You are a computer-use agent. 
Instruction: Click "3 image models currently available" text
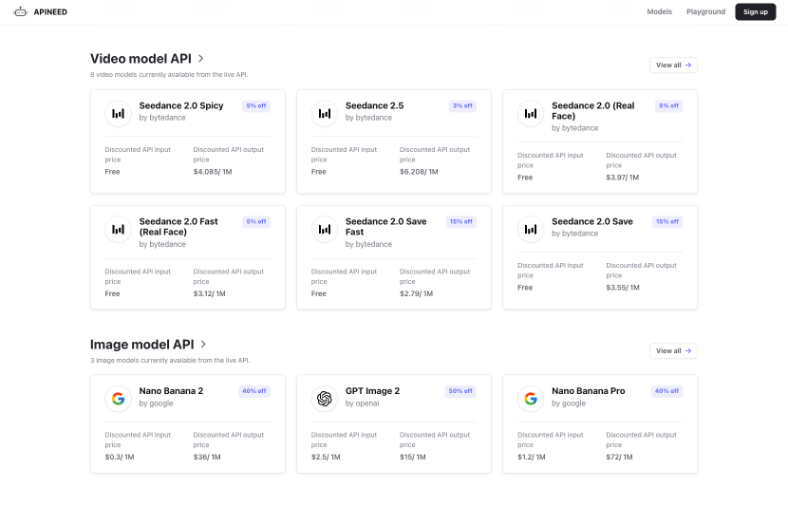click(170, 360)
